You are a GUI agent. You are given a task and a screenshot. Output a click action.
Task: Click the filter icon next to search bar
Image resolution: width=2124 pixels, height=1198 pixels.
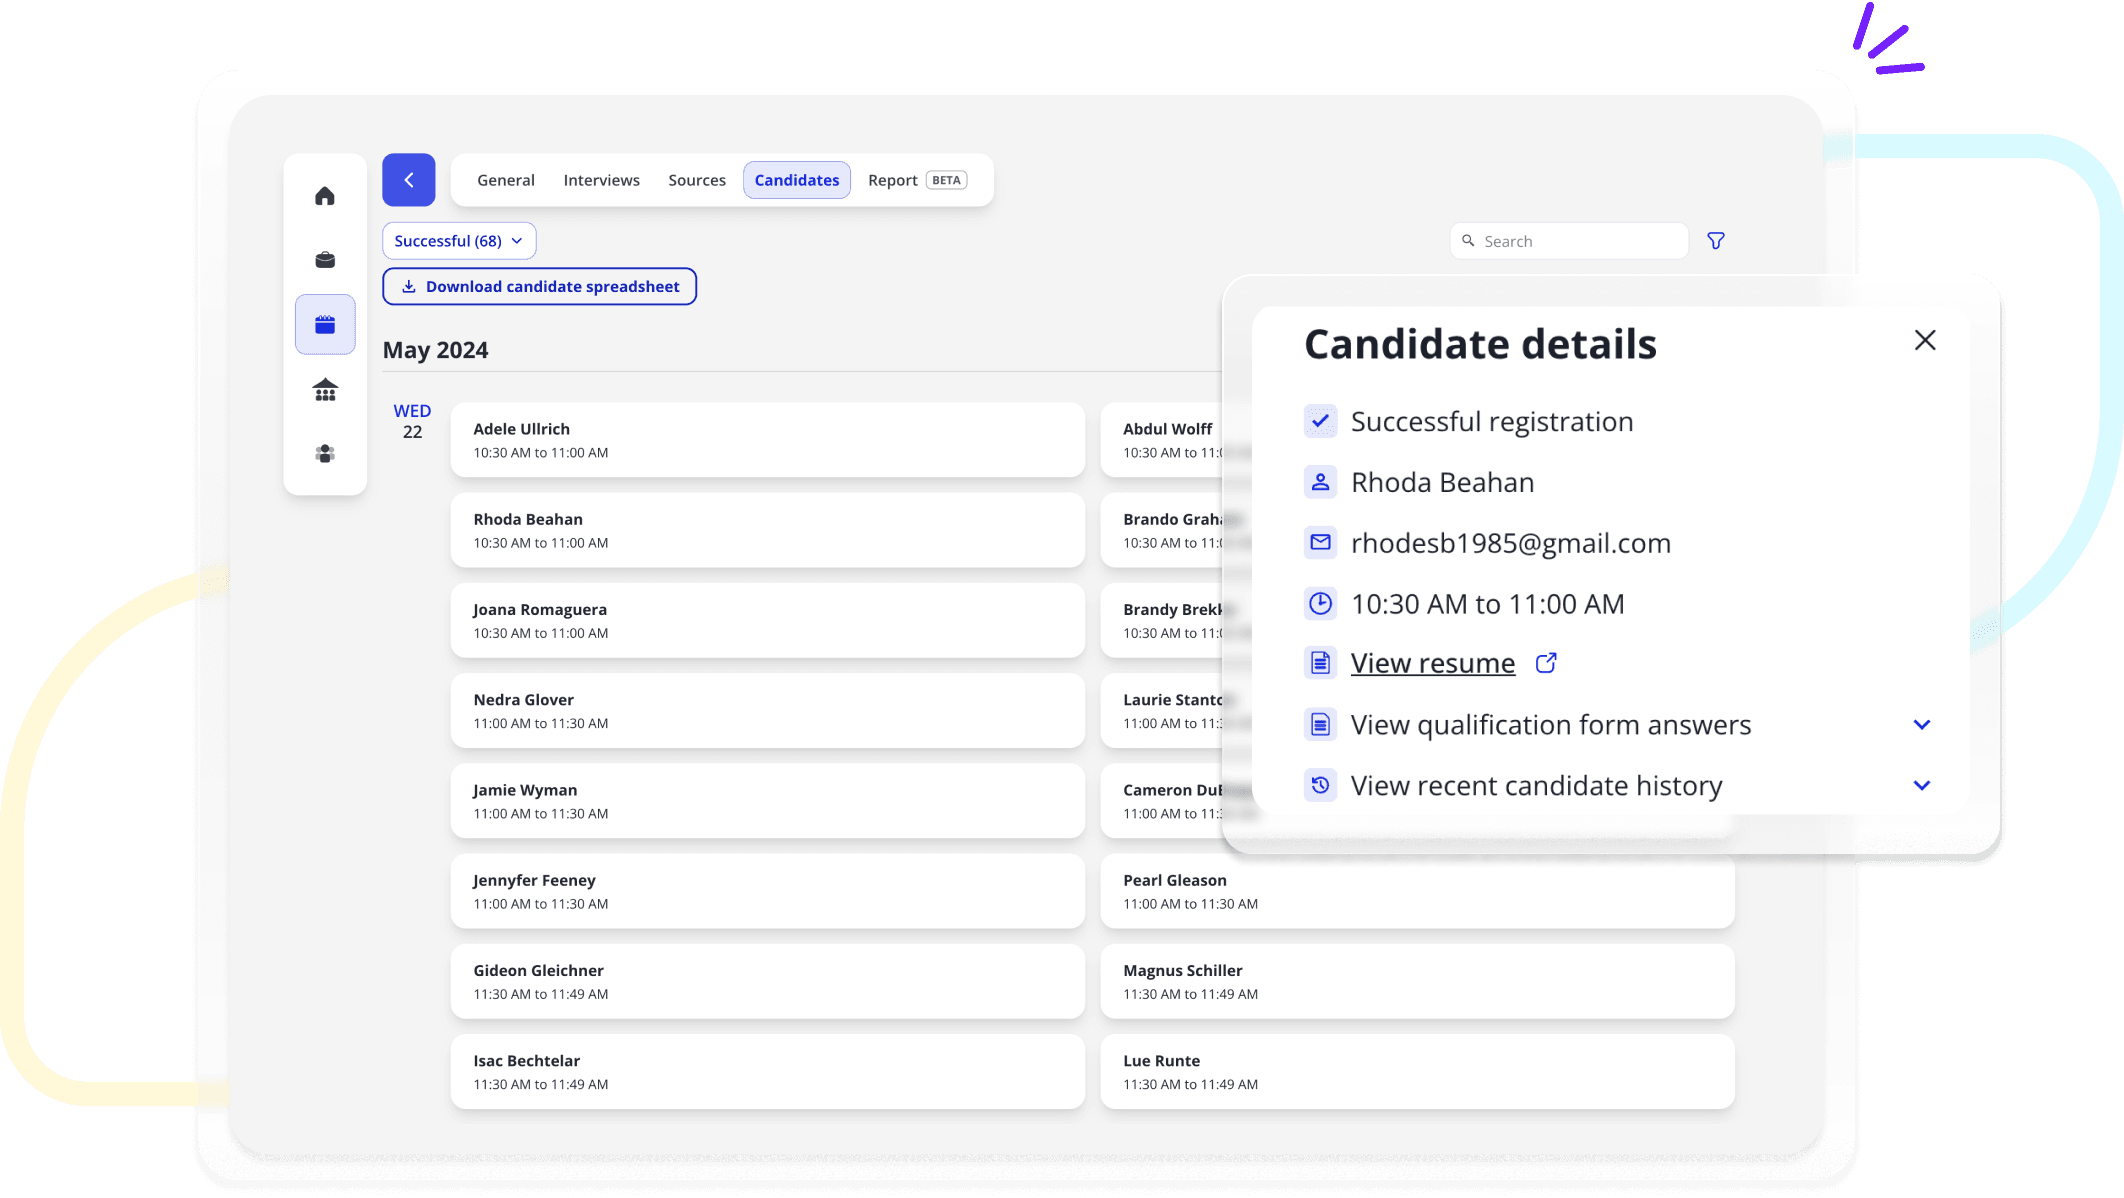[x=1716, y=241]
